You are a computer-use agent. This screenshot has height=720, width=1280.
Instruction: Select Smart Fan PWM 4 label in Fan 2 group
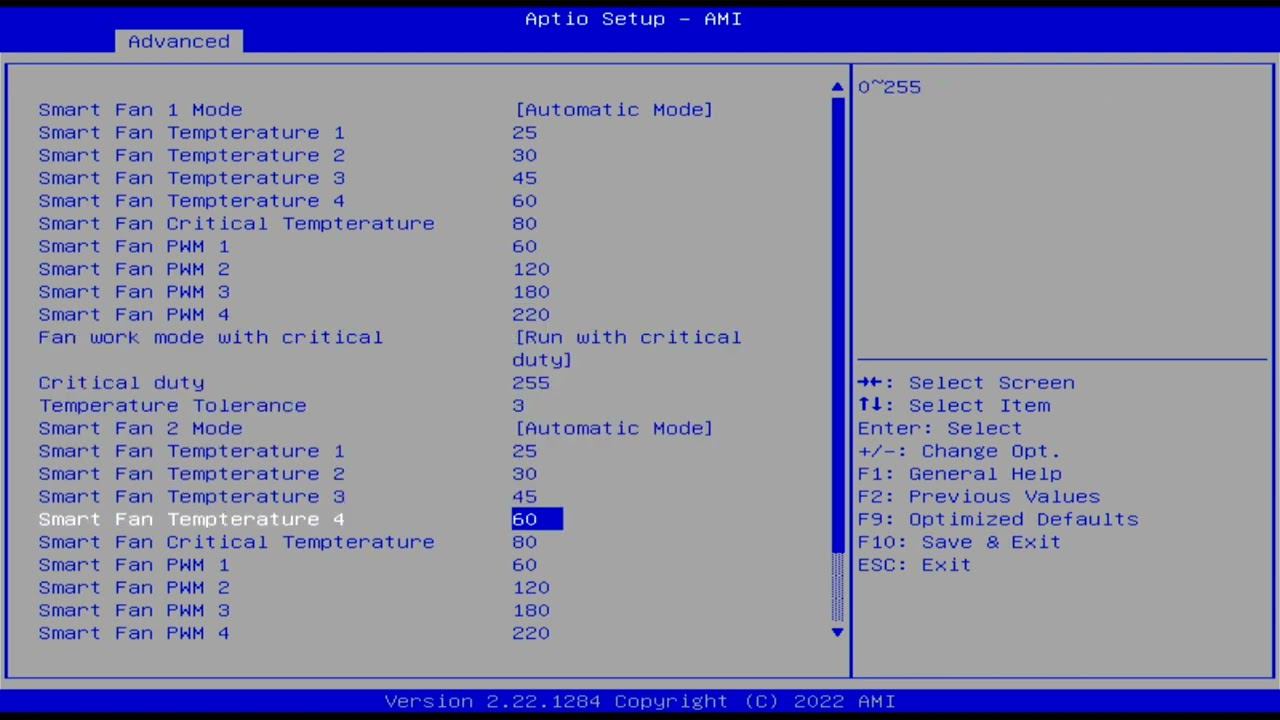click(134, 633)
